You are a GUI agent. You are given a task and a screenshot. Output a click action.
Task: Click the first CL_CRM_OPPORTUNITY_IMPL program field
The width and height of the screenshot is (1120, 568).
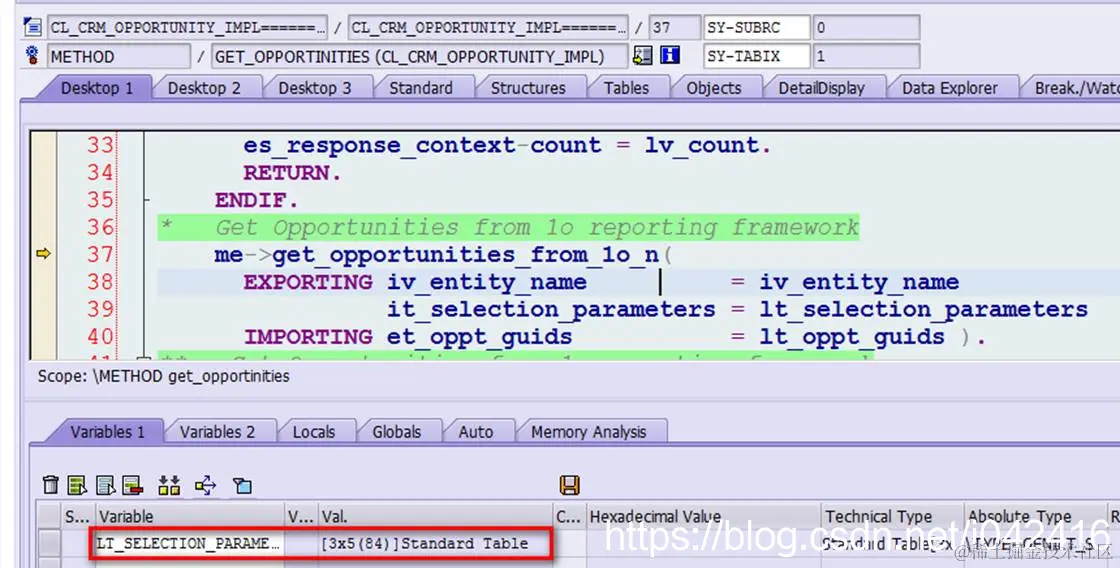[x=187, y=27]
